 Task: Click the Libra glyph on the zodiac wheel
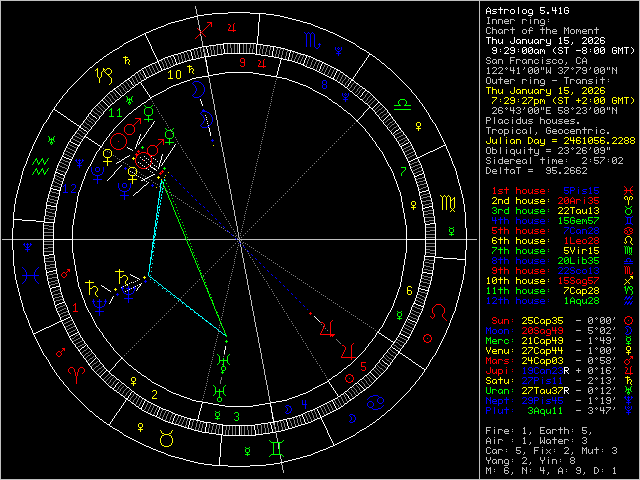[x=403, y=102]
